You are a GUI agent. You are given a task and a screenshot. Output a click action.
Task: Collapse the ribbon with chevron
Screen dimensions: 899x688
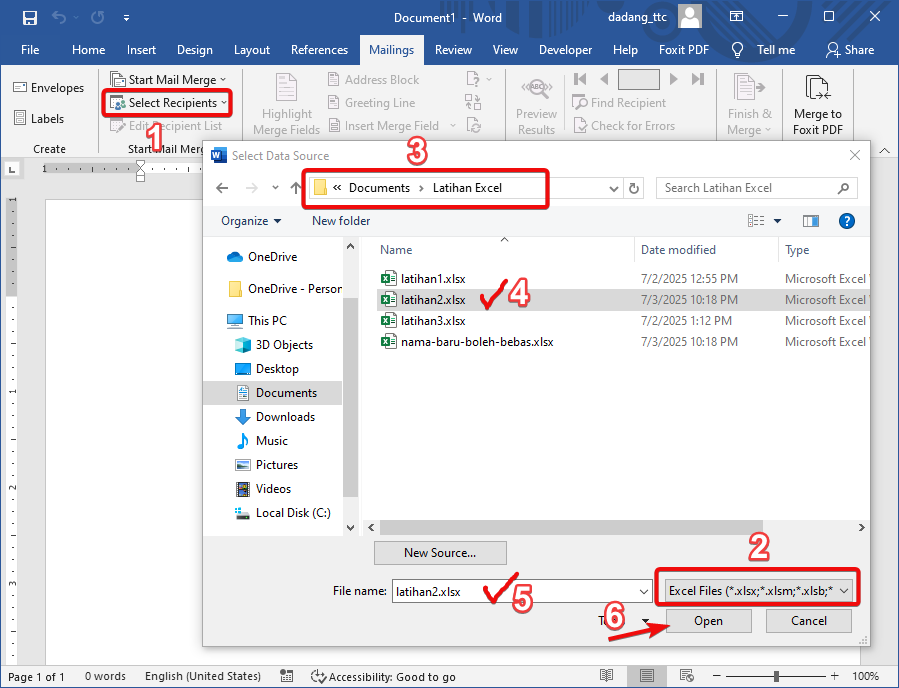tap(885, 151)
